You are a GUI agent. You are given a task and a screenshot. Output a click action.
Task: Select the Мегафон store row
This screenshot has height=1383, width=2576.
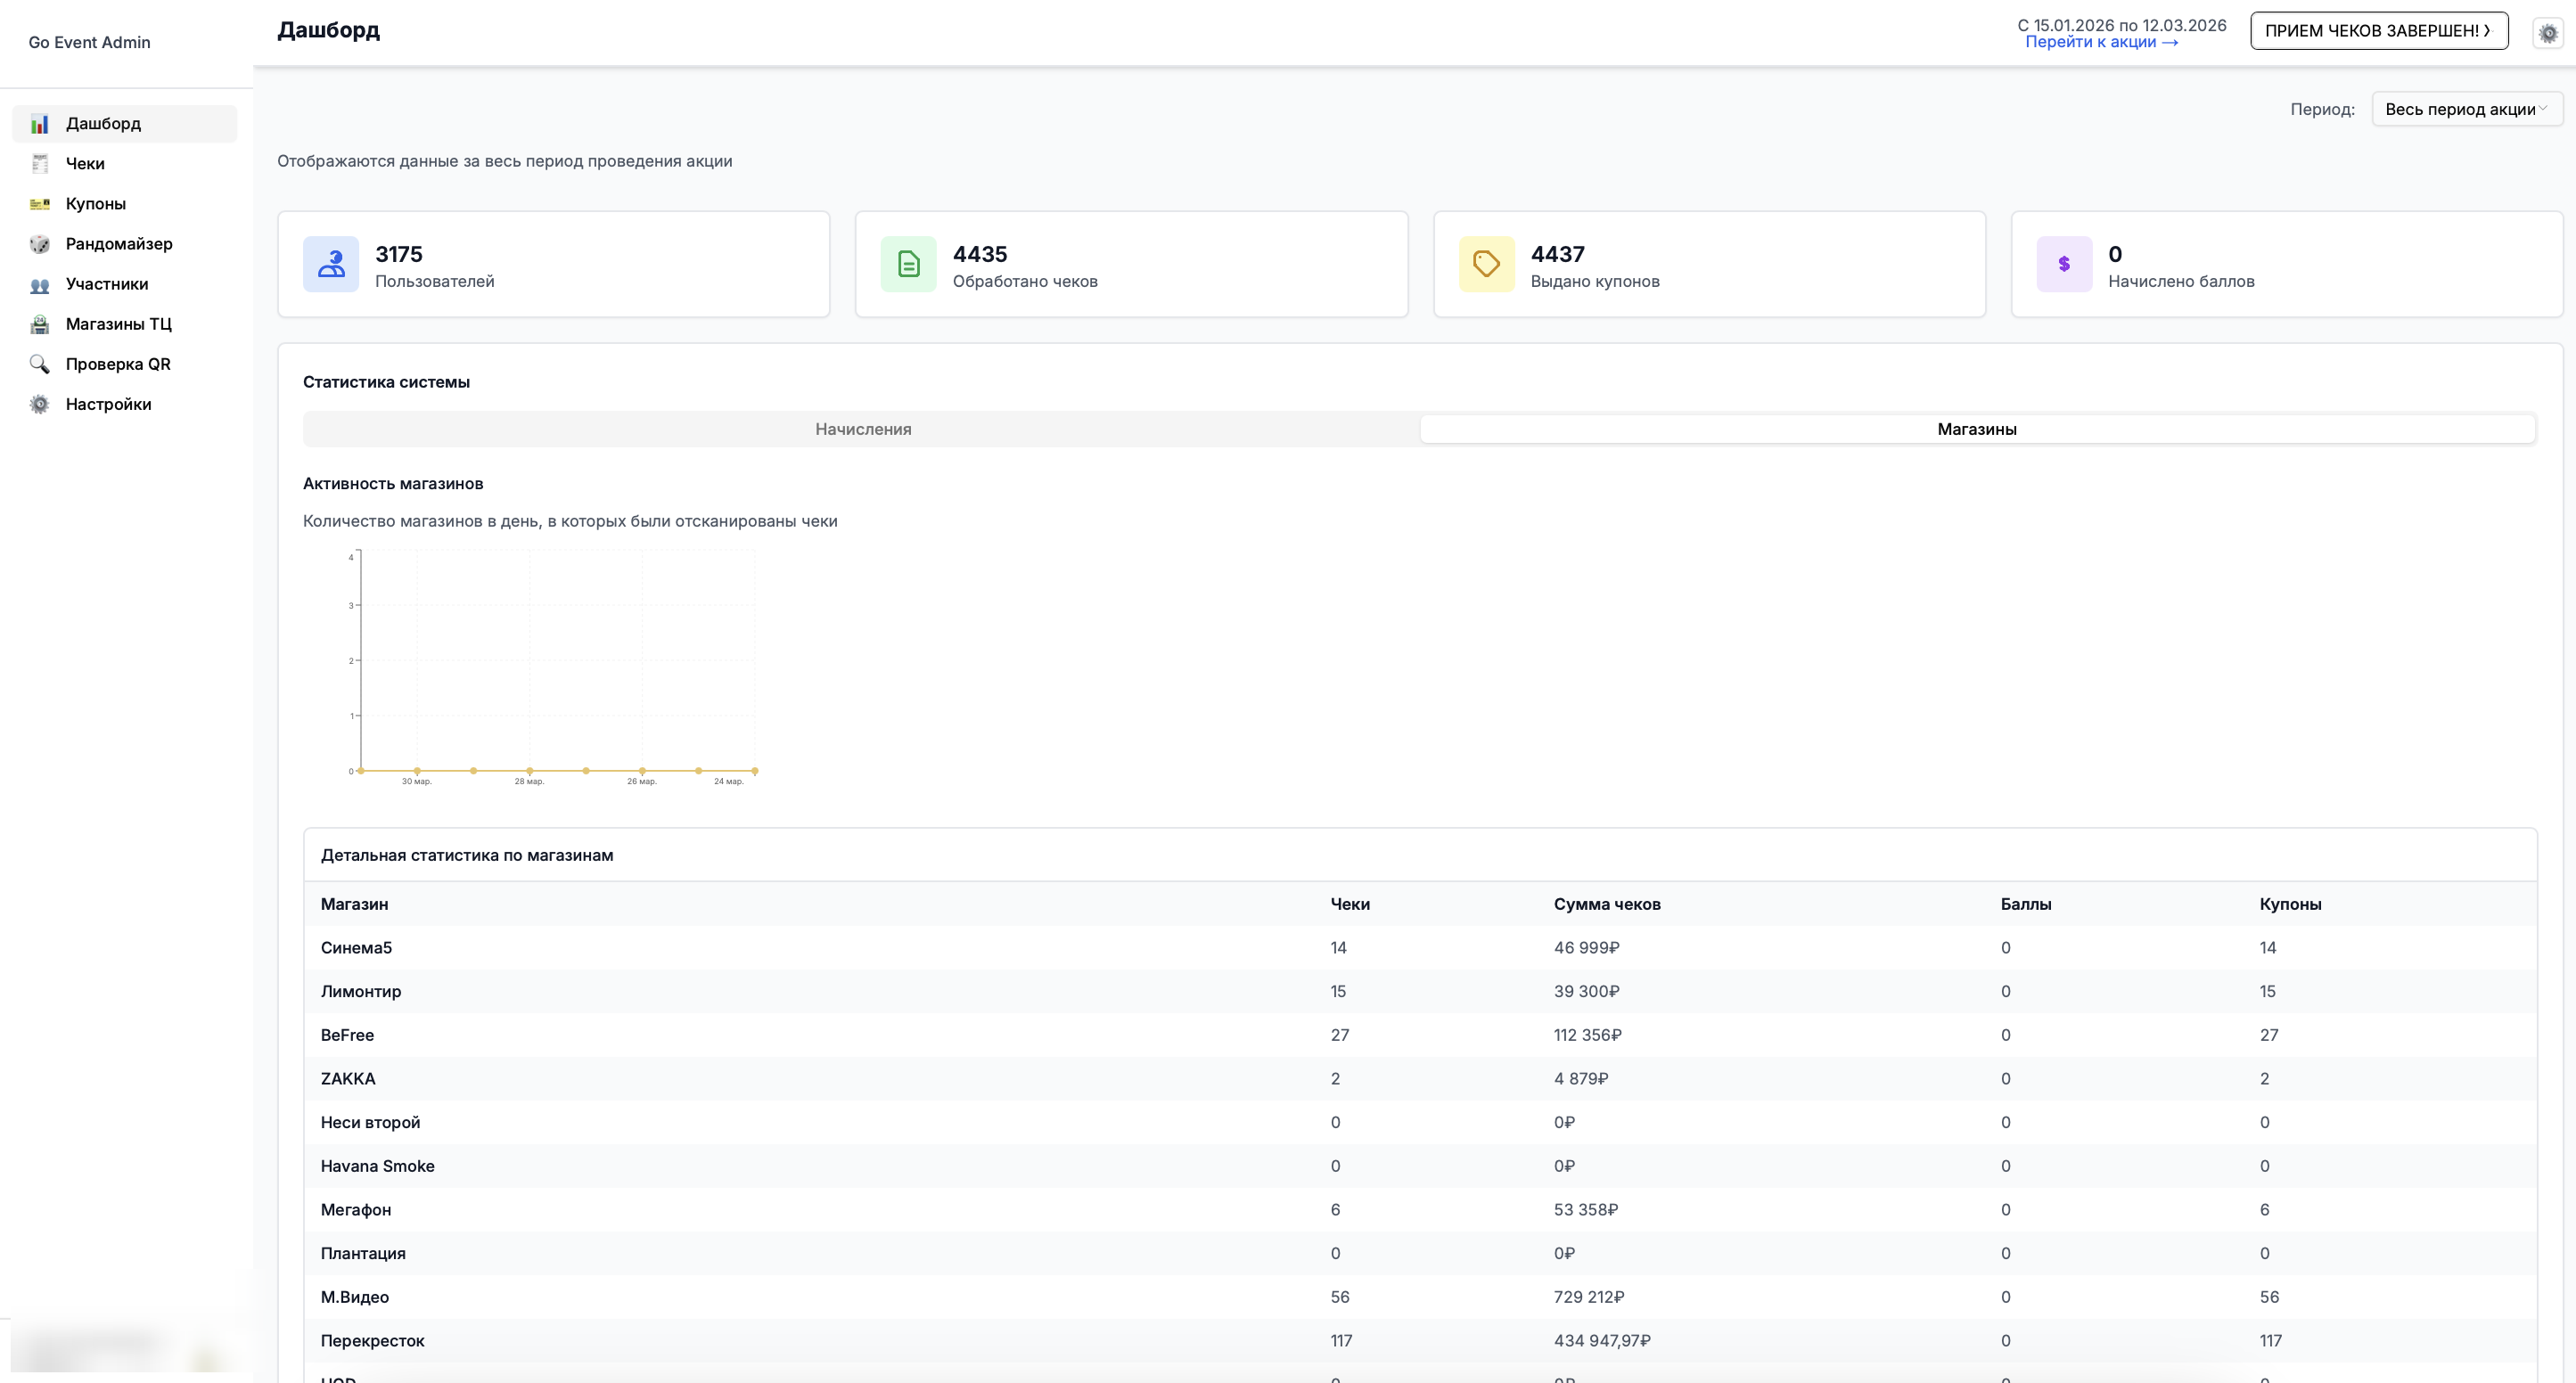coord(1420,1210)
